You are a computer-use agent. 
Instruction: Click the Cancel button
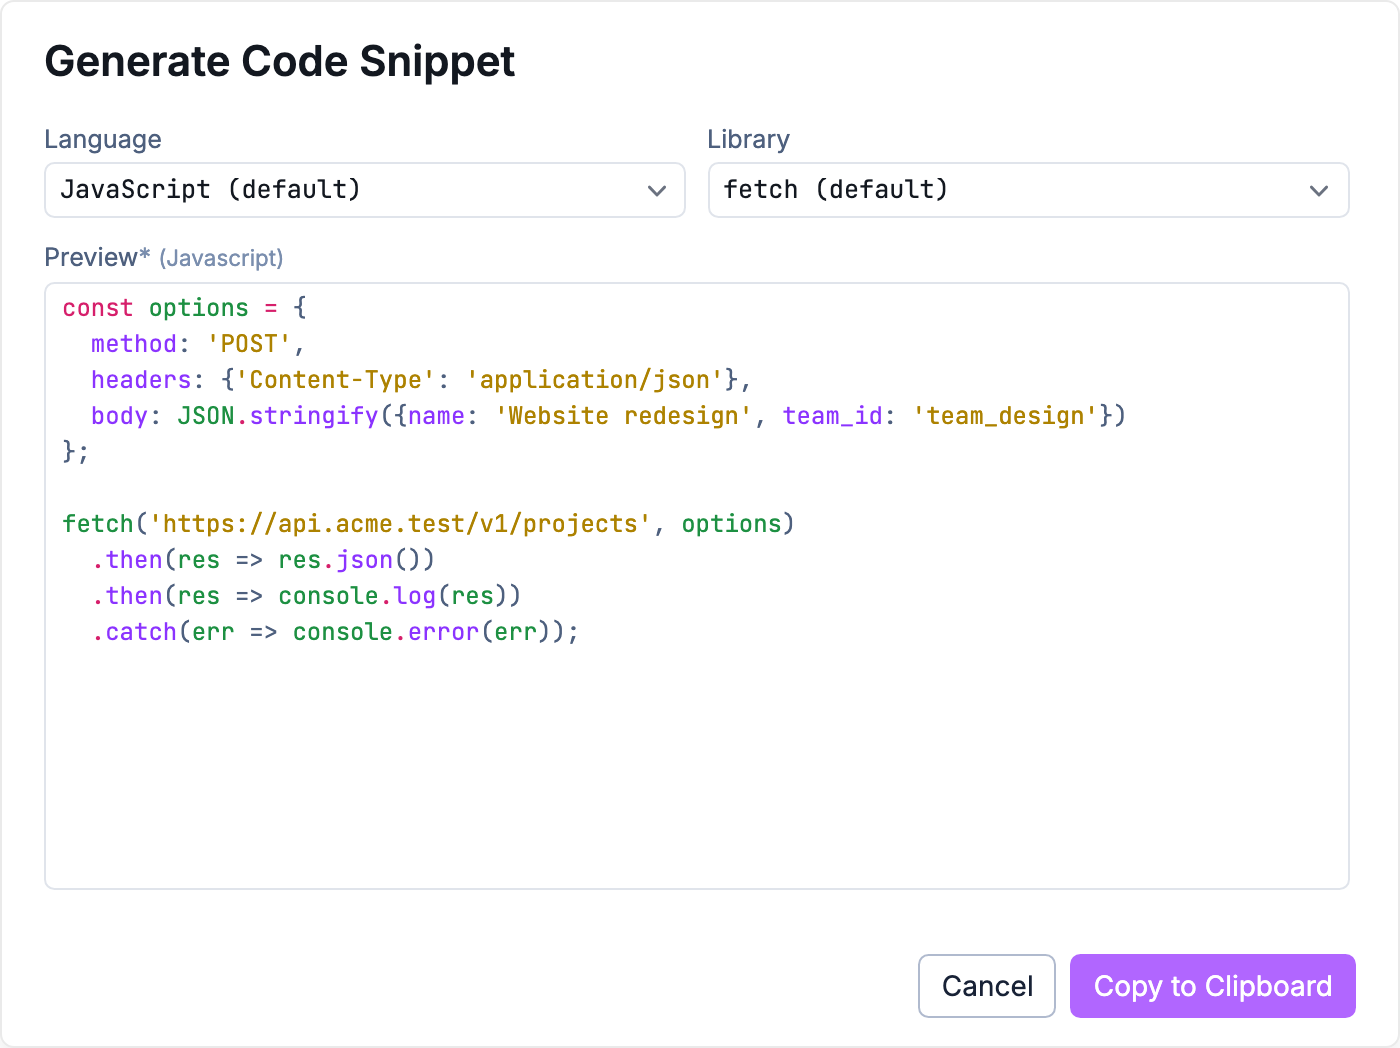coord(987,986)
